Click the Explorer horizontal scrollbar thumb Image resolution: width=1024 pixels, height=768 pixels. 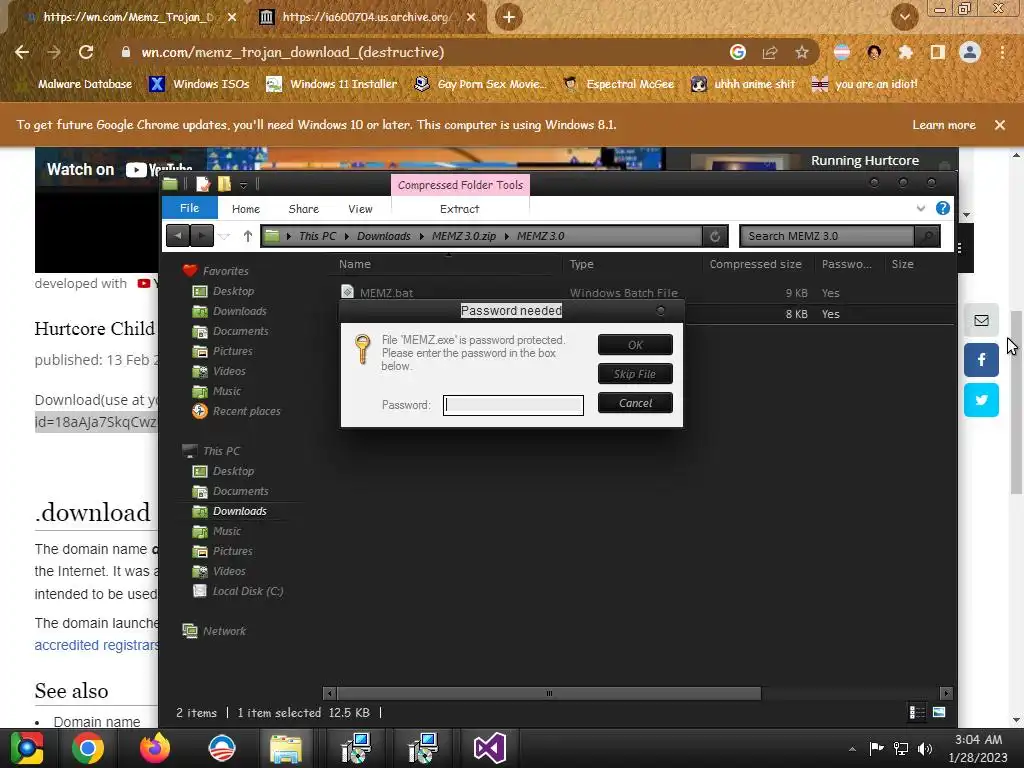(x=549, y=694)
